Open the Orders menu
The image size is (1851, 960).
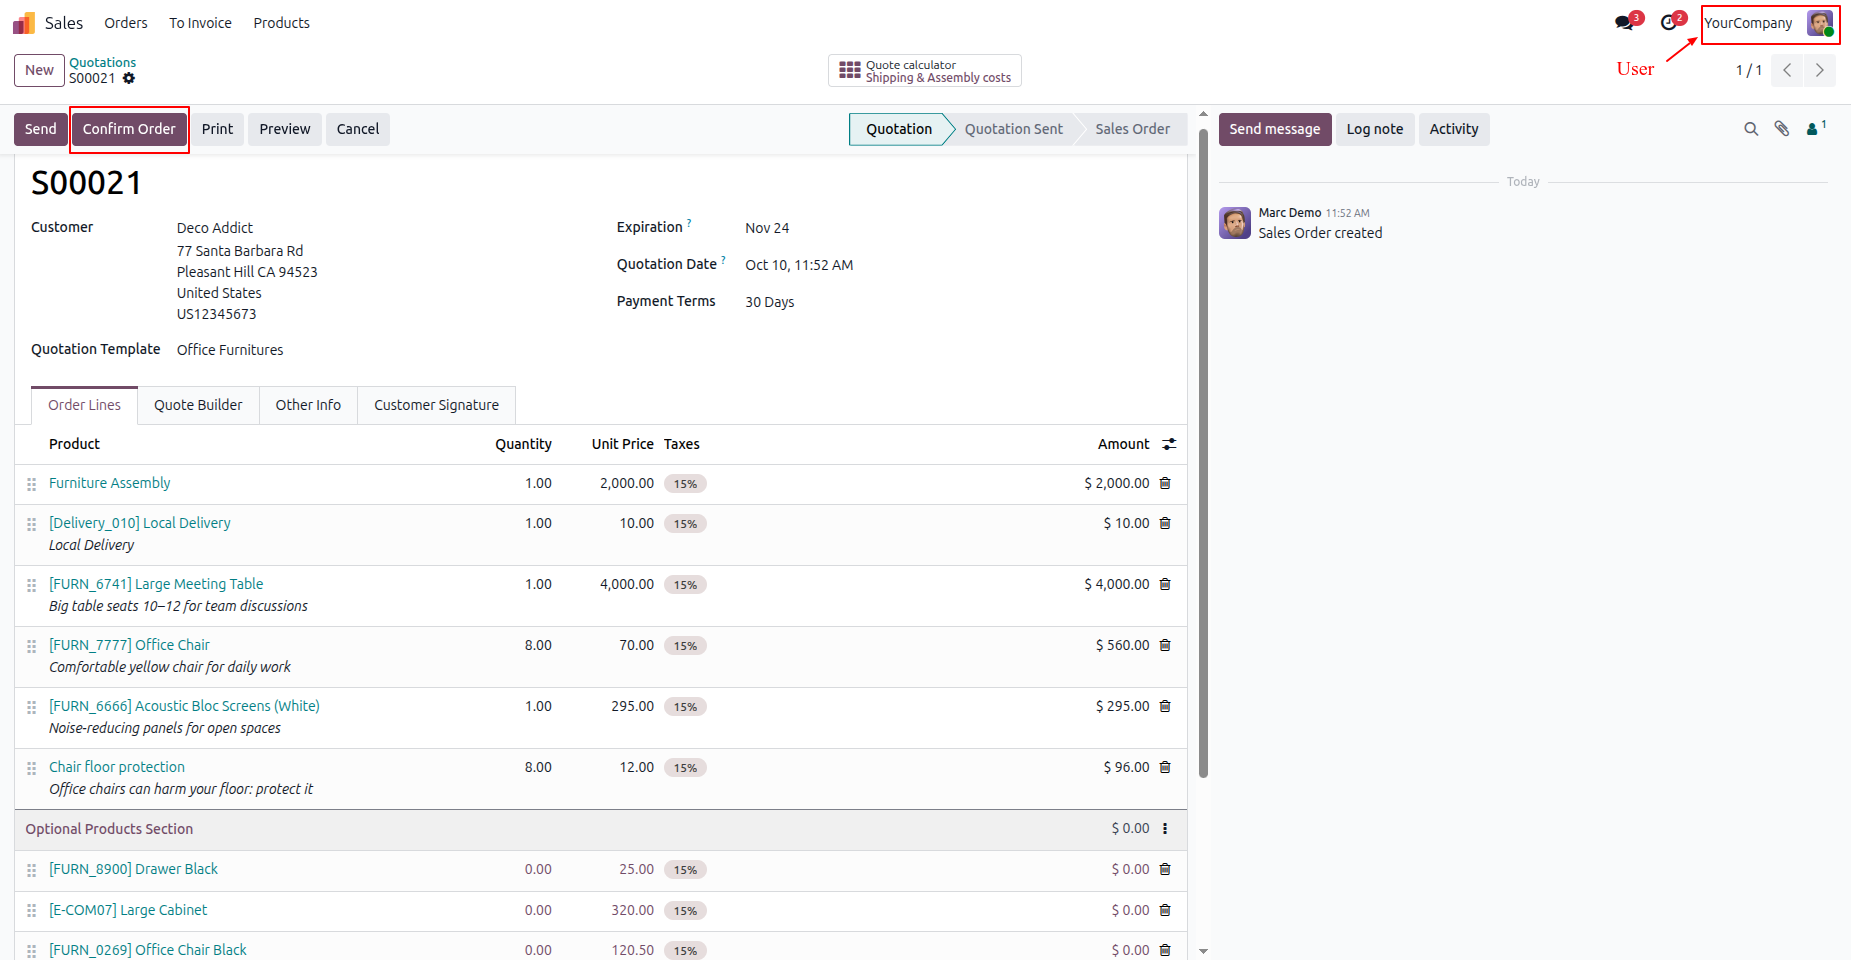point(126,23)
